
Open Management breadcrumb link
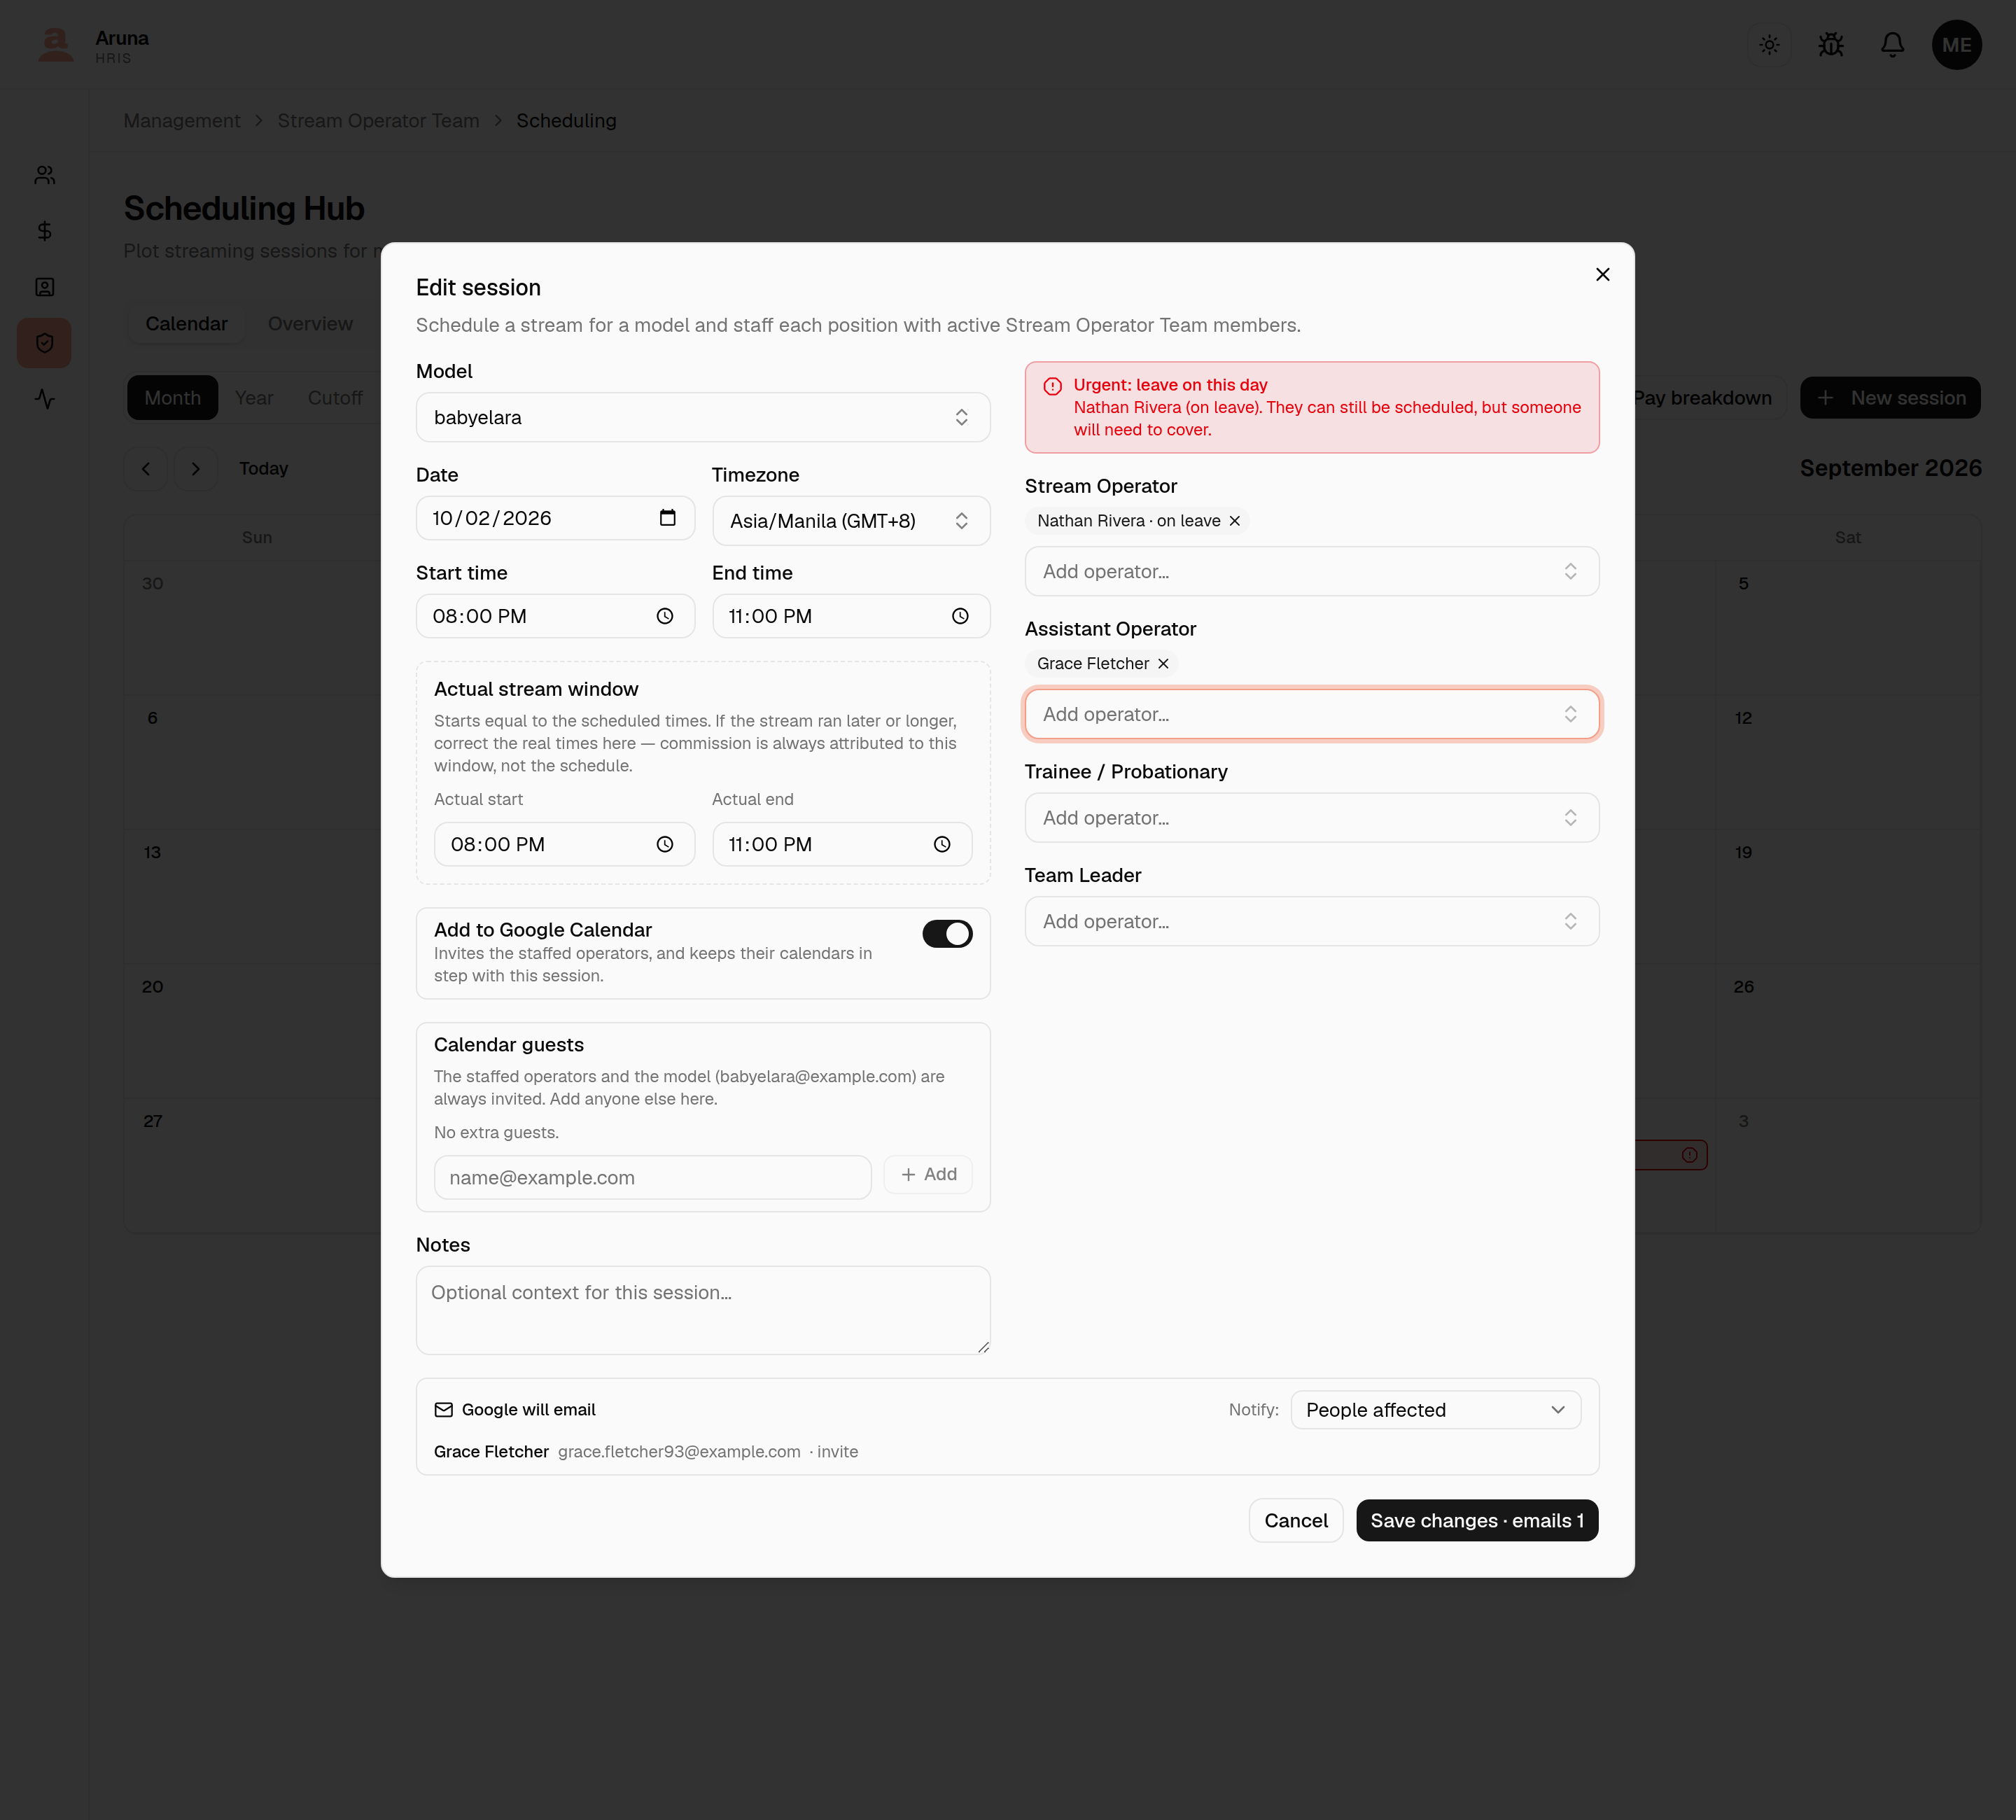pos(181,121)
